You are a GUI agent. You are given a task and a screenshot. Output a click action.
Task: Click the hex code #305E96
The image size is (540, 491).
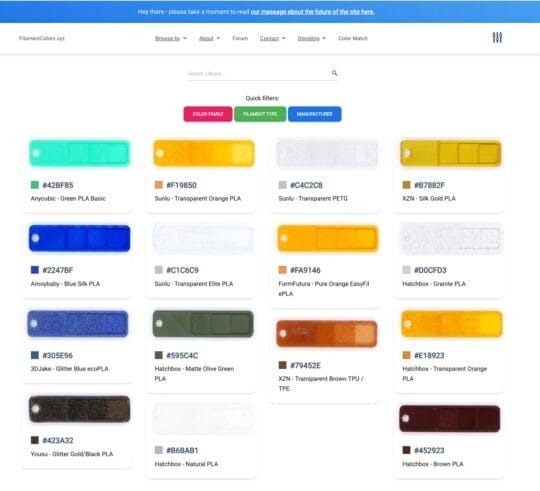pos(58,355)
